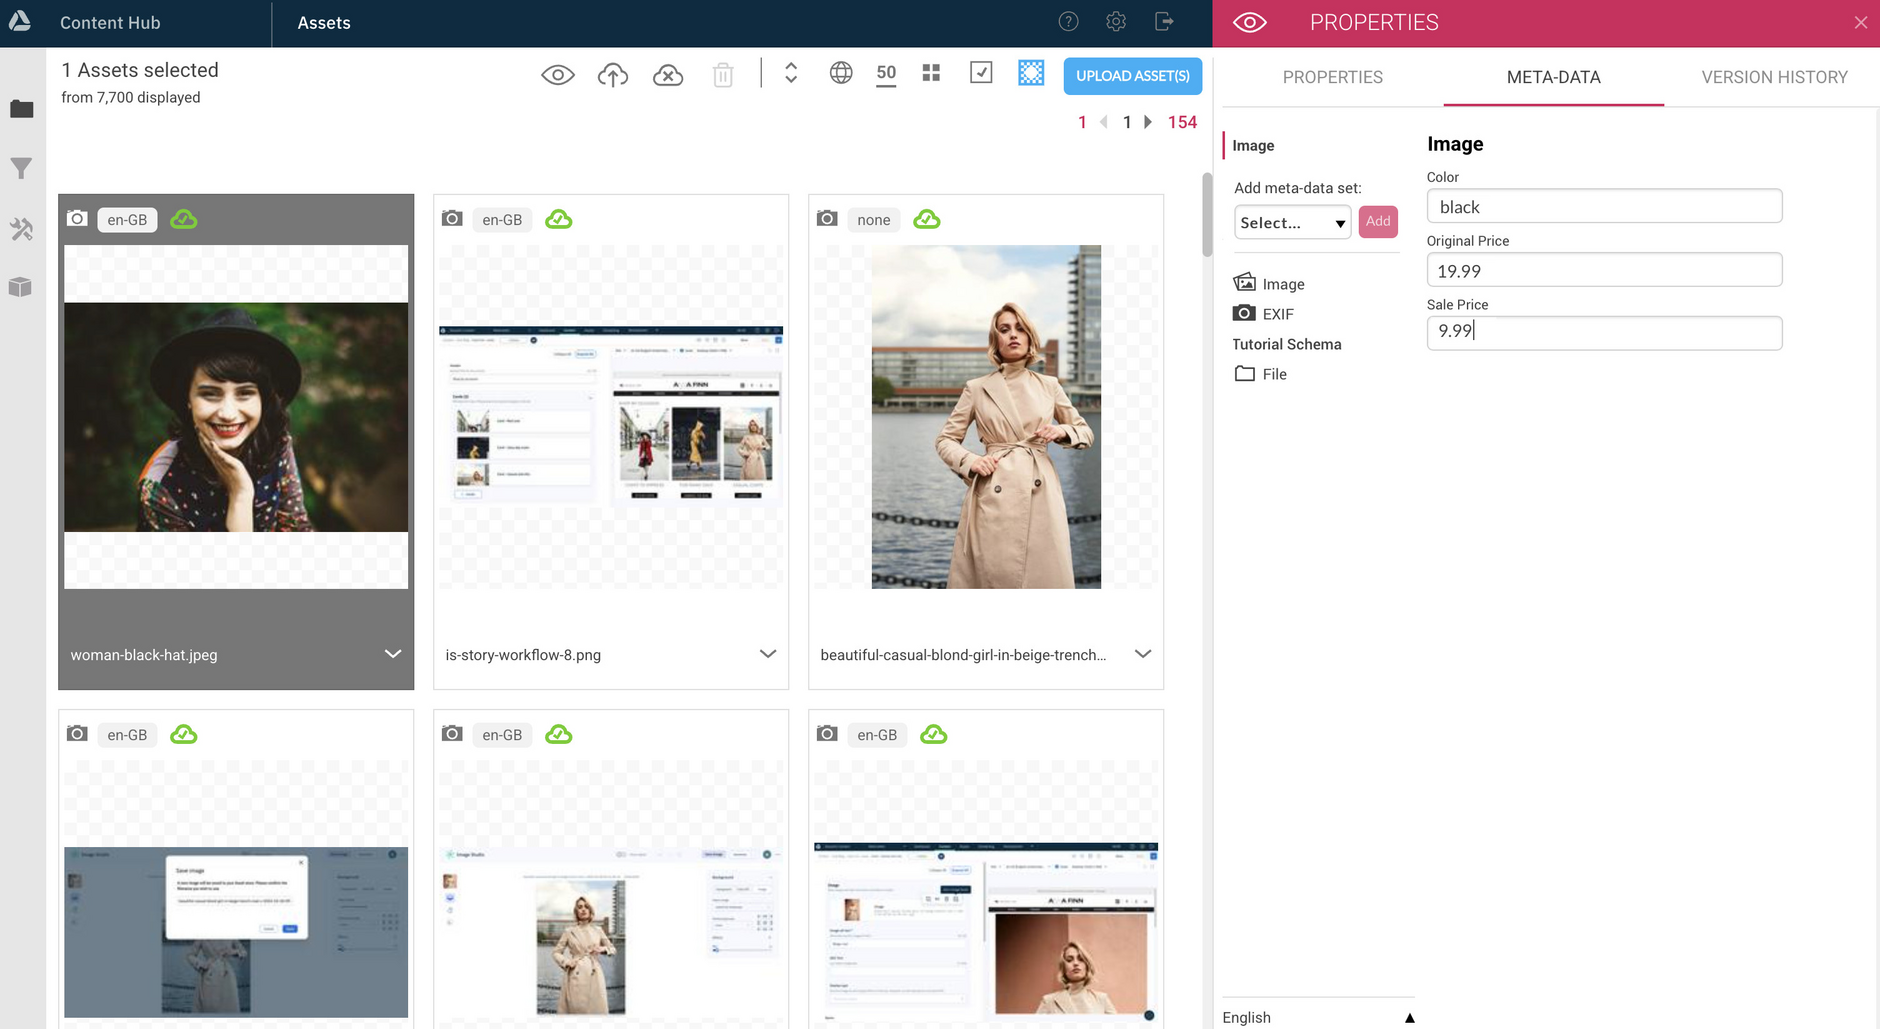
Task: Click the globe locale icon
Action: pyautogui.click(x=841, y=73)
